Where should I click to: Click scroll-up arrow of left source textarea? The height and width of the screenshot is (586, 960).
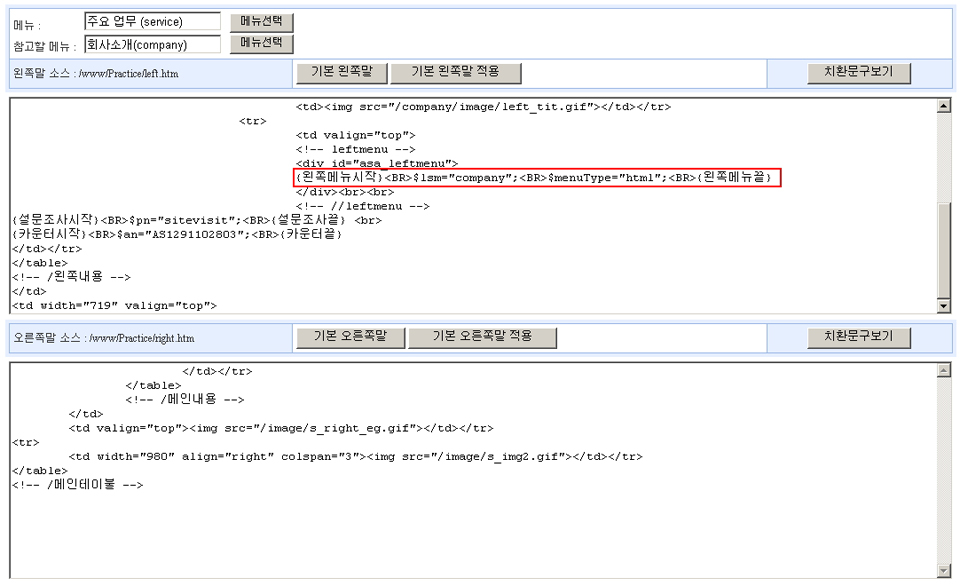943,106
